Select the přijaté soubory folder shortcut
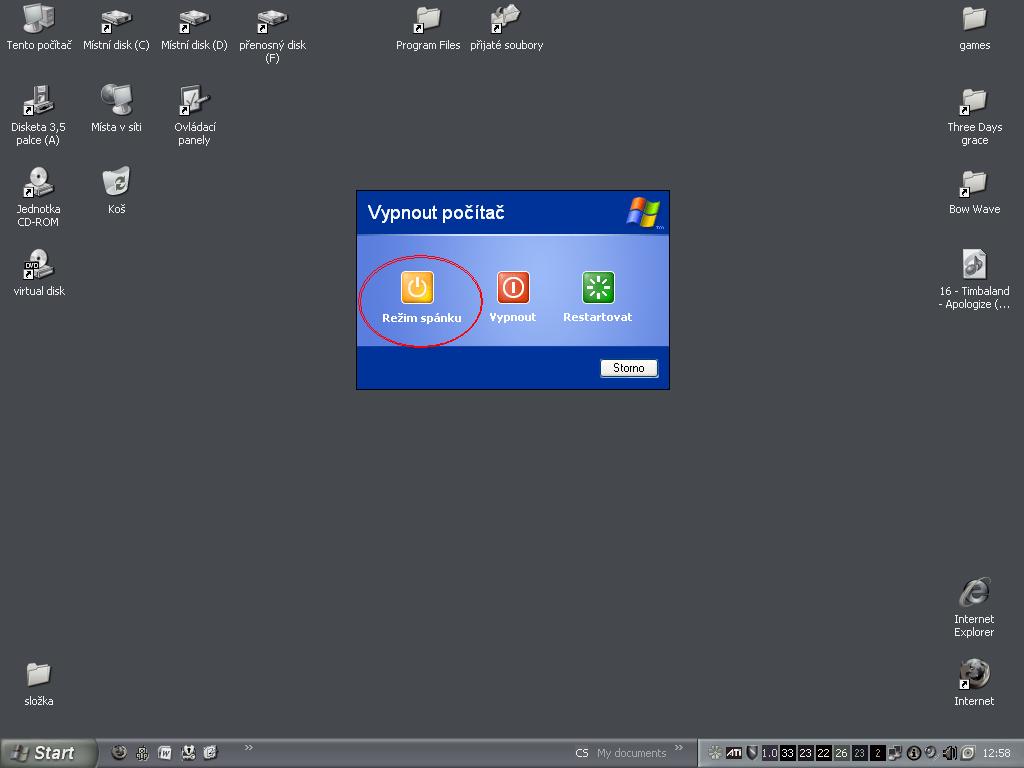Screen dimensions: 1024x768 click(x=506, y=28)
